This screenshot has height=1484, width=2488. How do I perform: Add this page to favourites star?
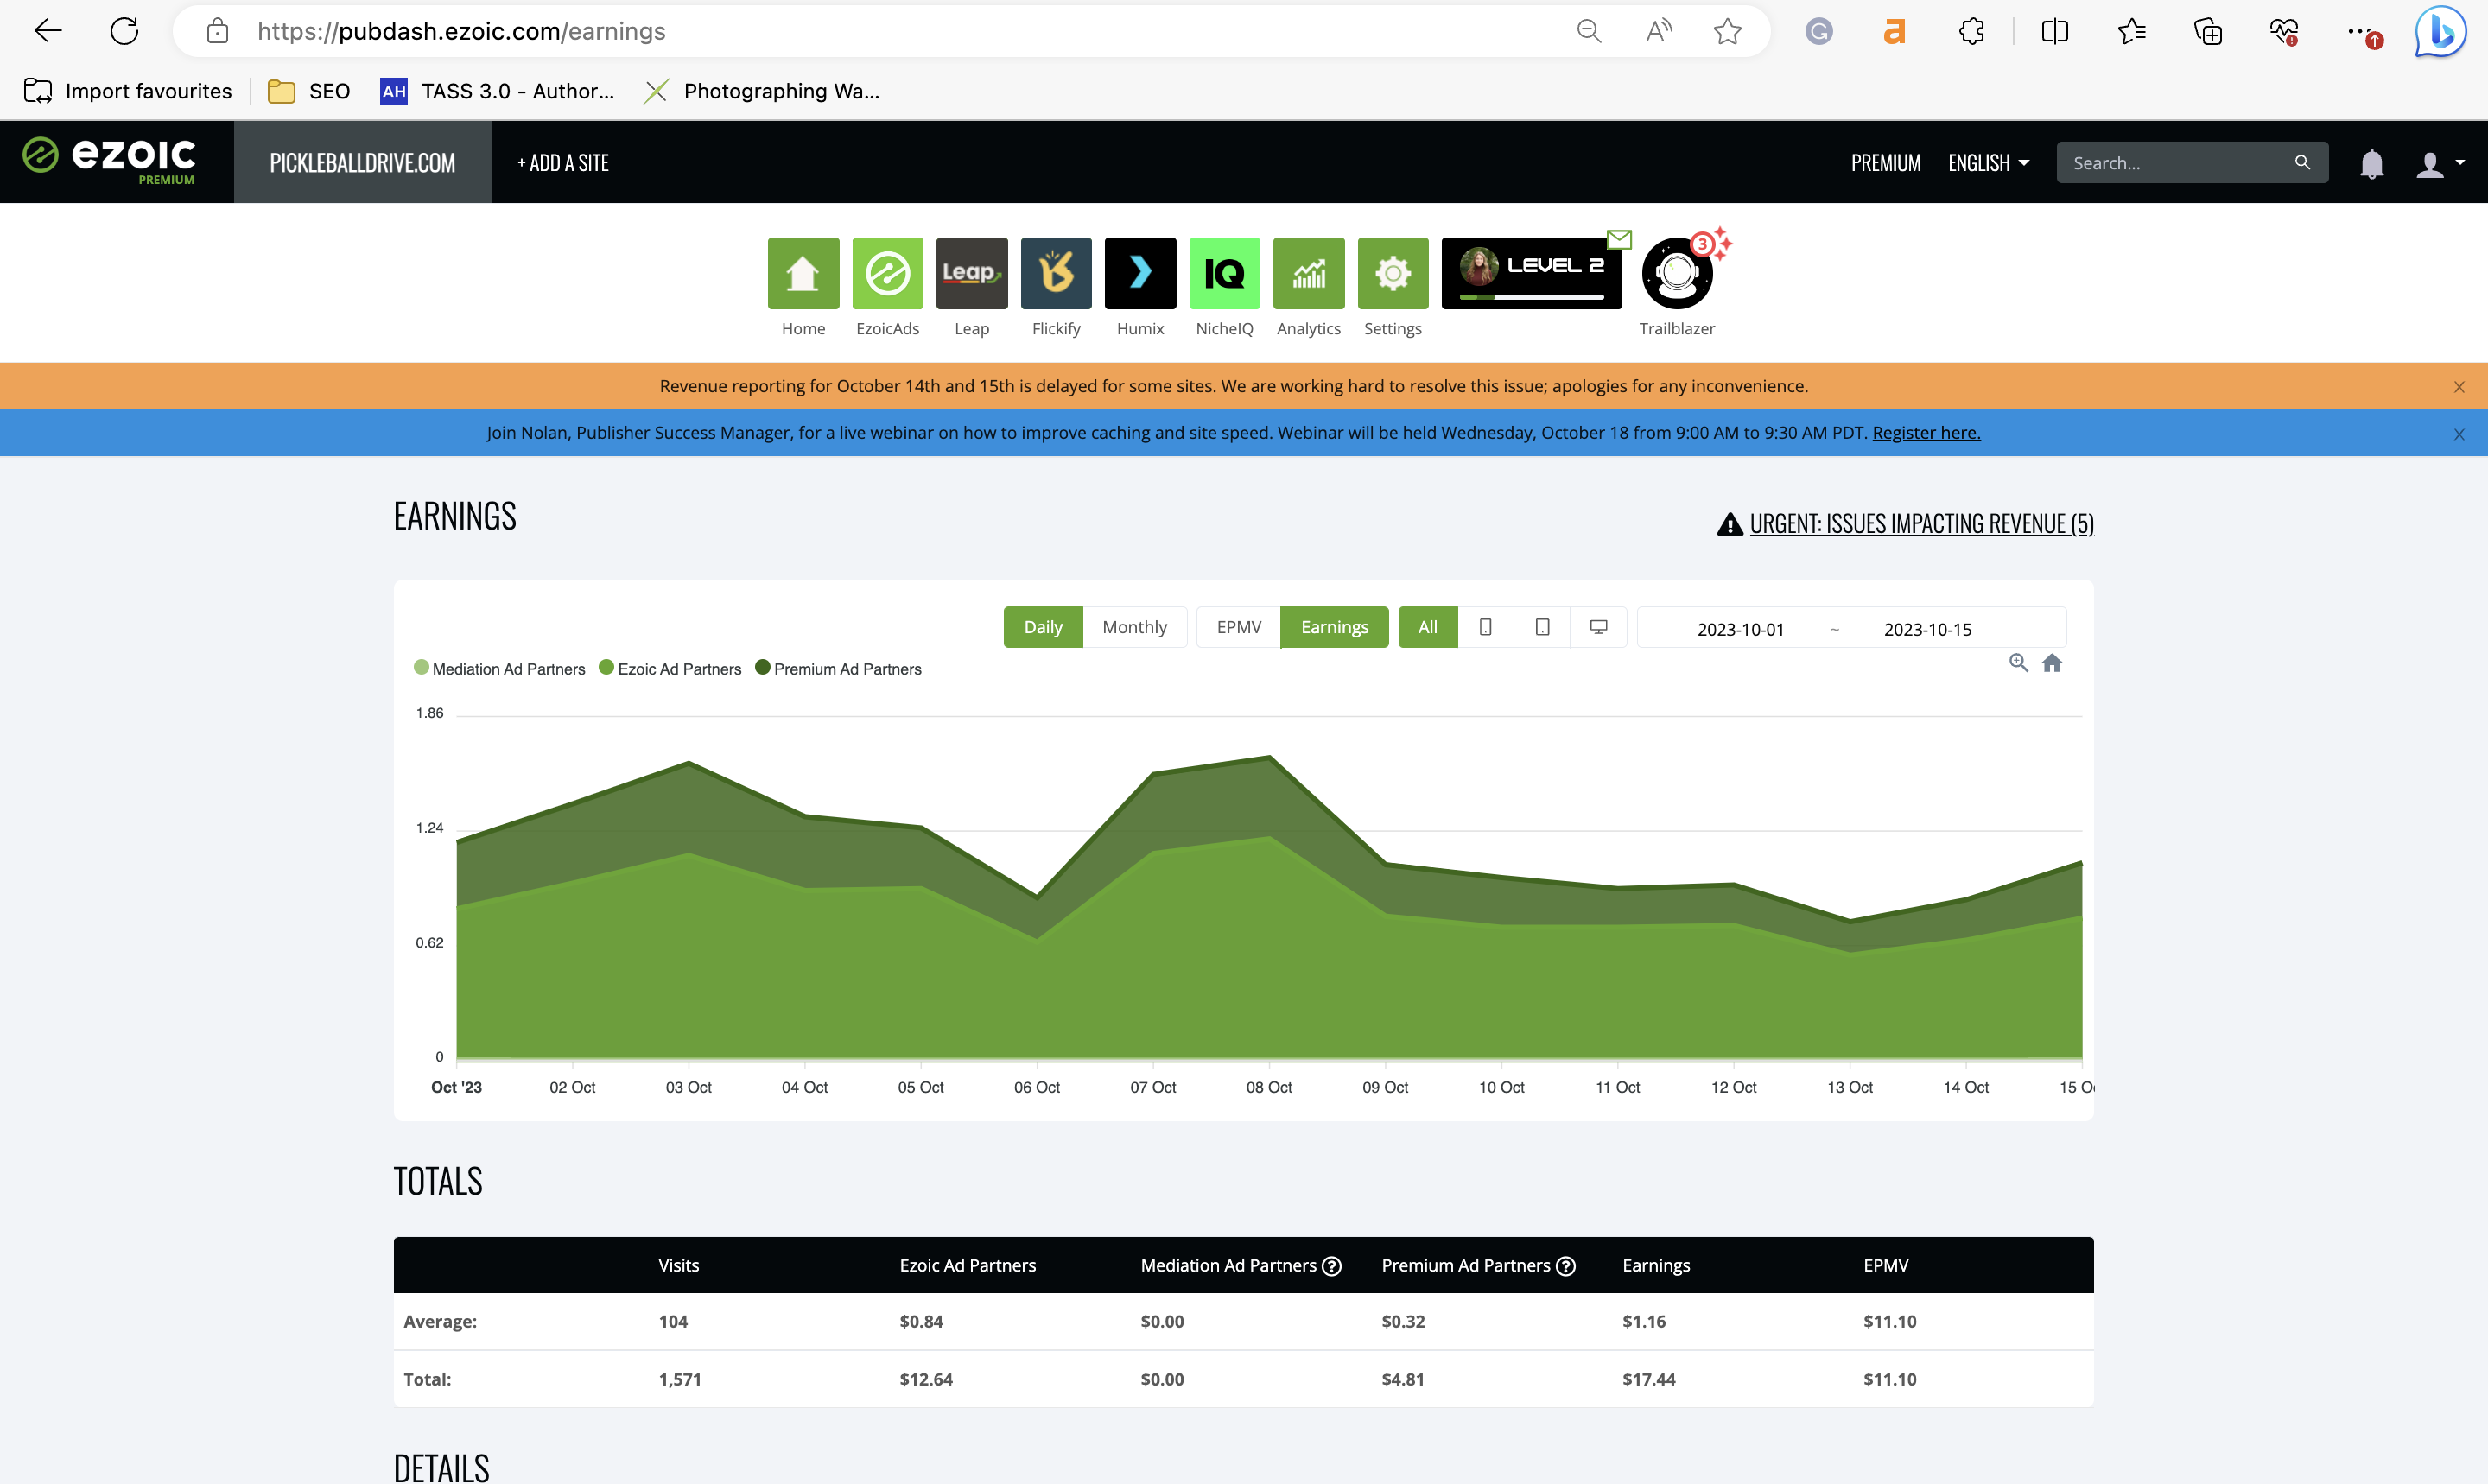(1728, 31)
